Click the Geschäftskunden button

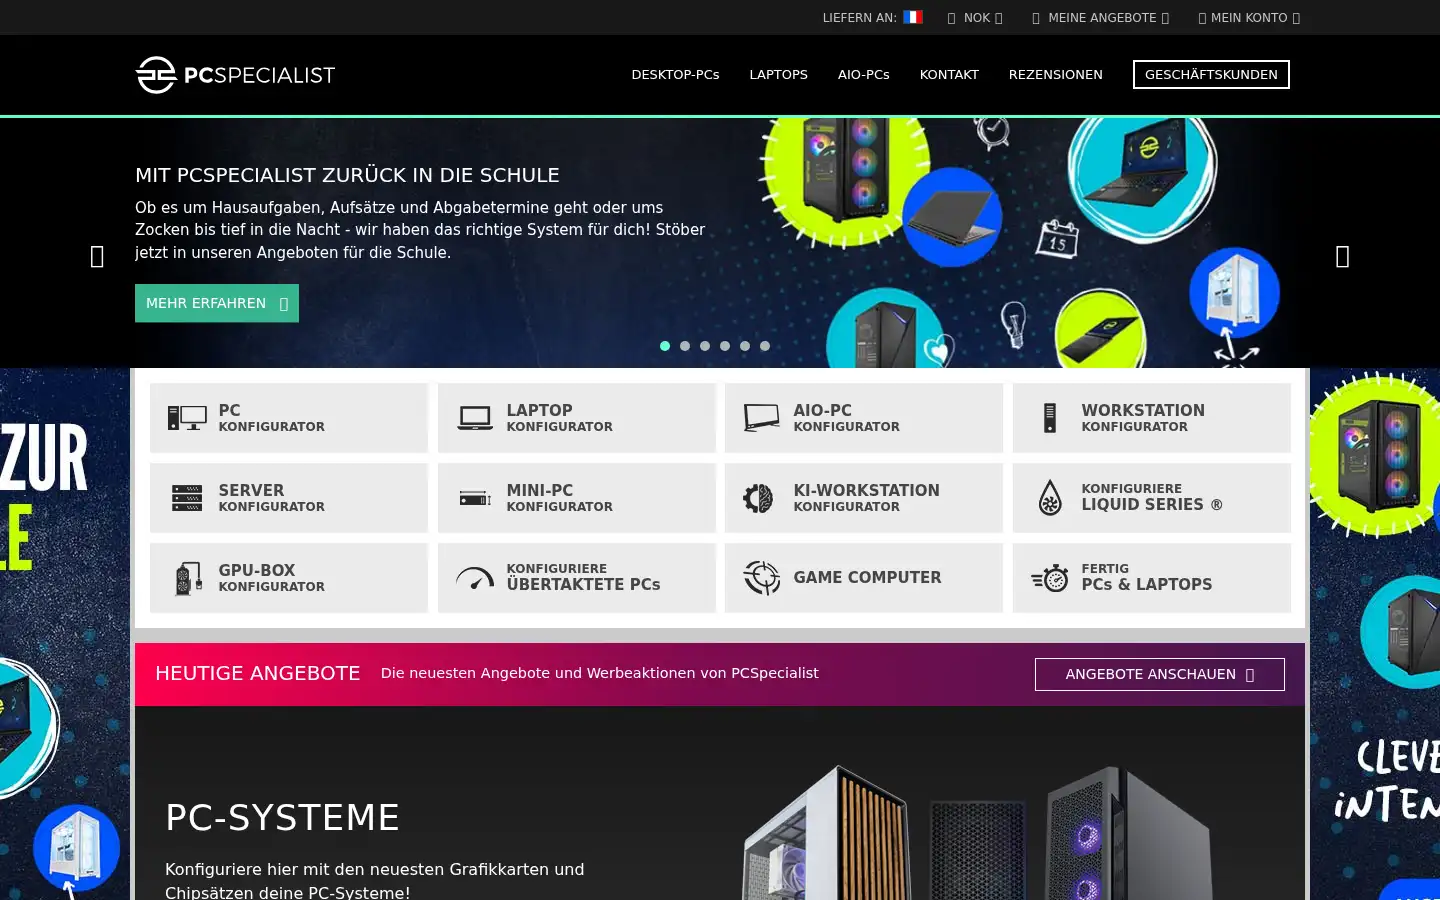coord(1211,75)
